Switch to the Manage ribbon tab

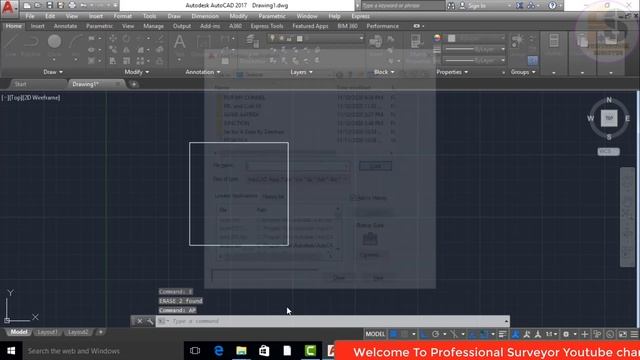(x=153, y=26)
